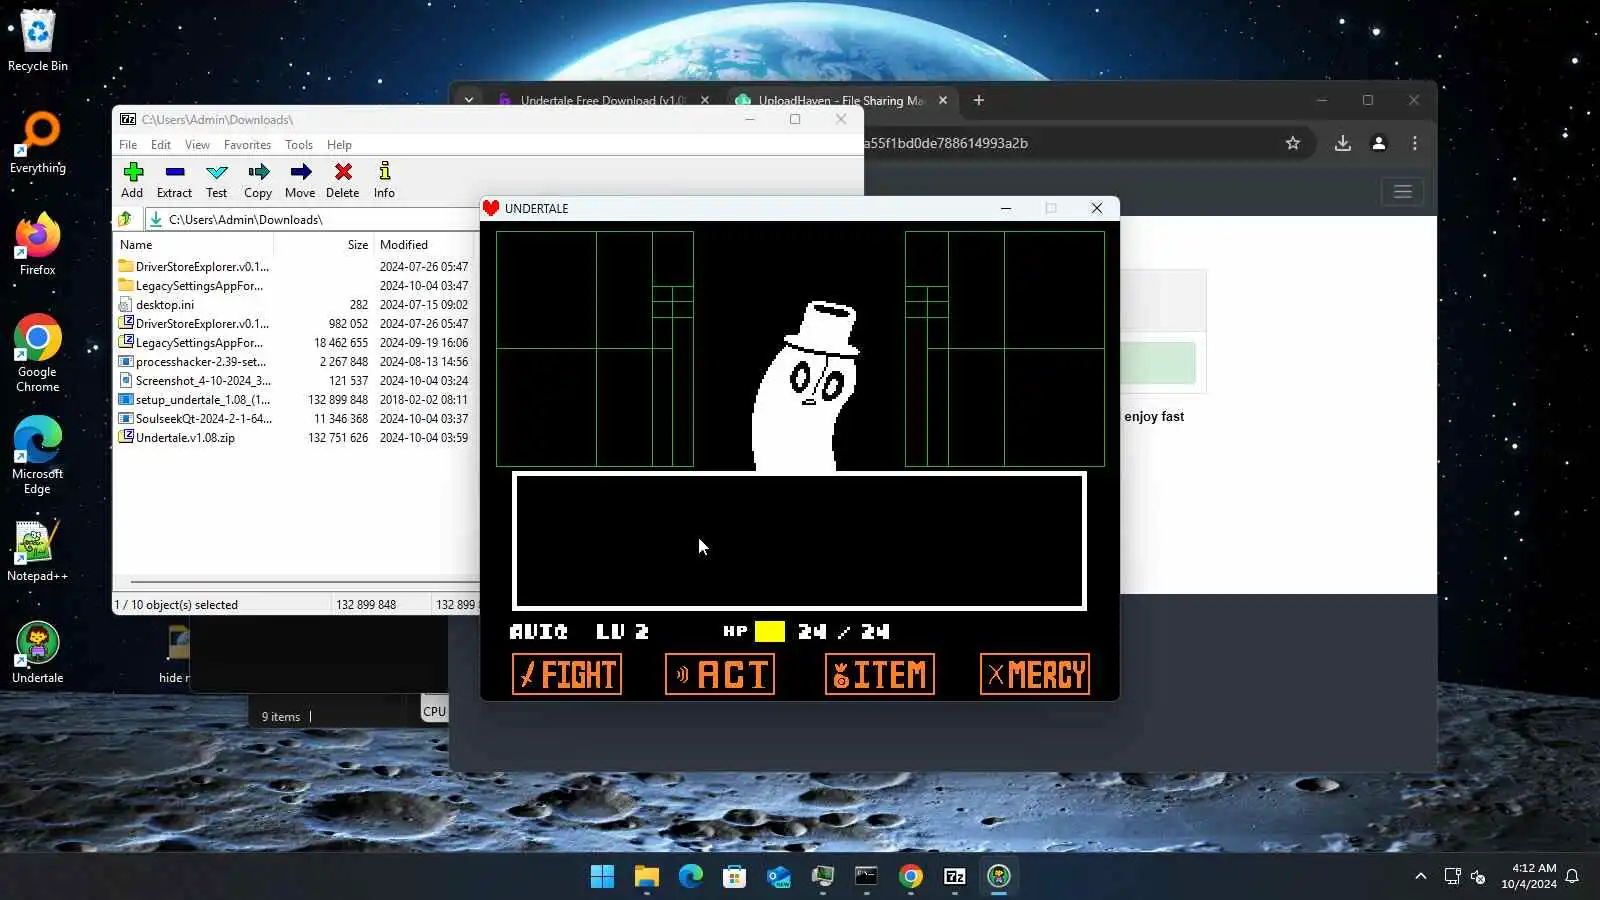Open the Edit menu in 7-Zip

(160, 145)
